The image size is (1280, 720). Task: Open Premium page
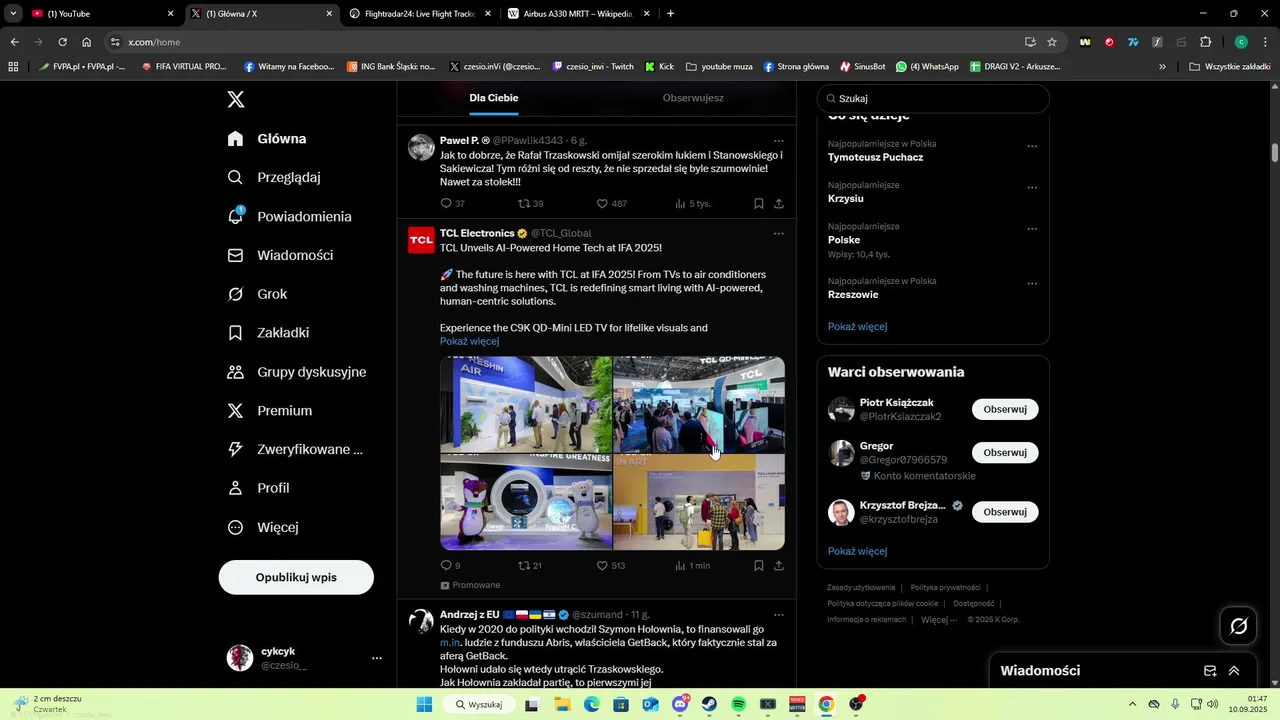click(x=270, y=411)
